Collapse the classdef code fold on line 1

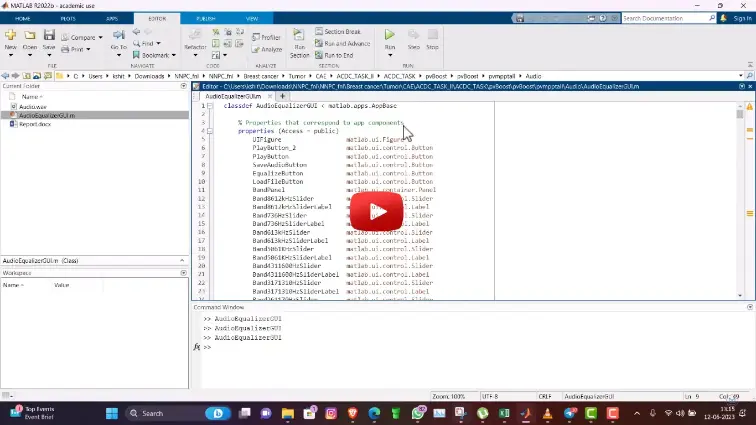click(208, 105)
